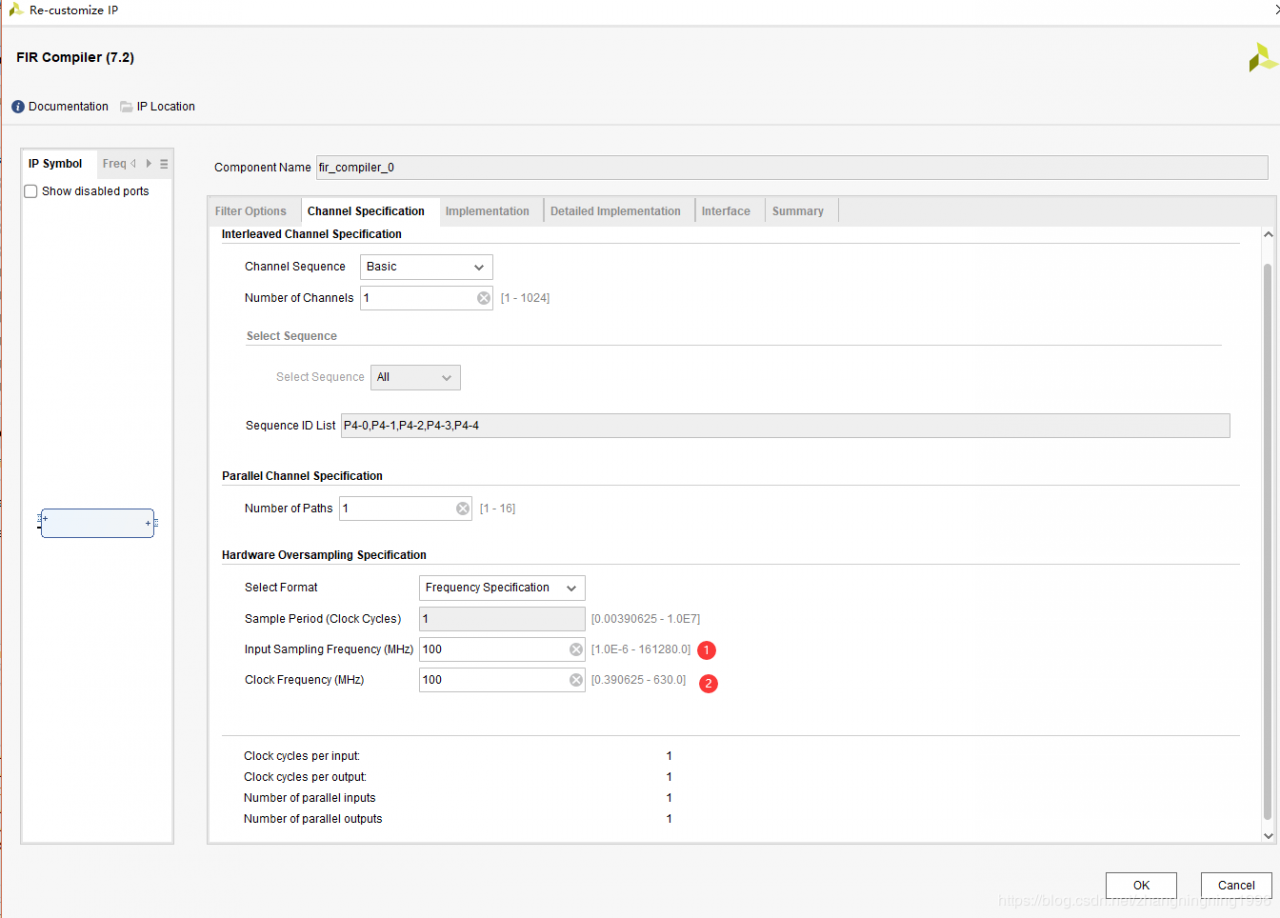Screen dimensions: 1280x918
Task: Open the Detailed Implementation tab
Action: (x=616, y=211)
